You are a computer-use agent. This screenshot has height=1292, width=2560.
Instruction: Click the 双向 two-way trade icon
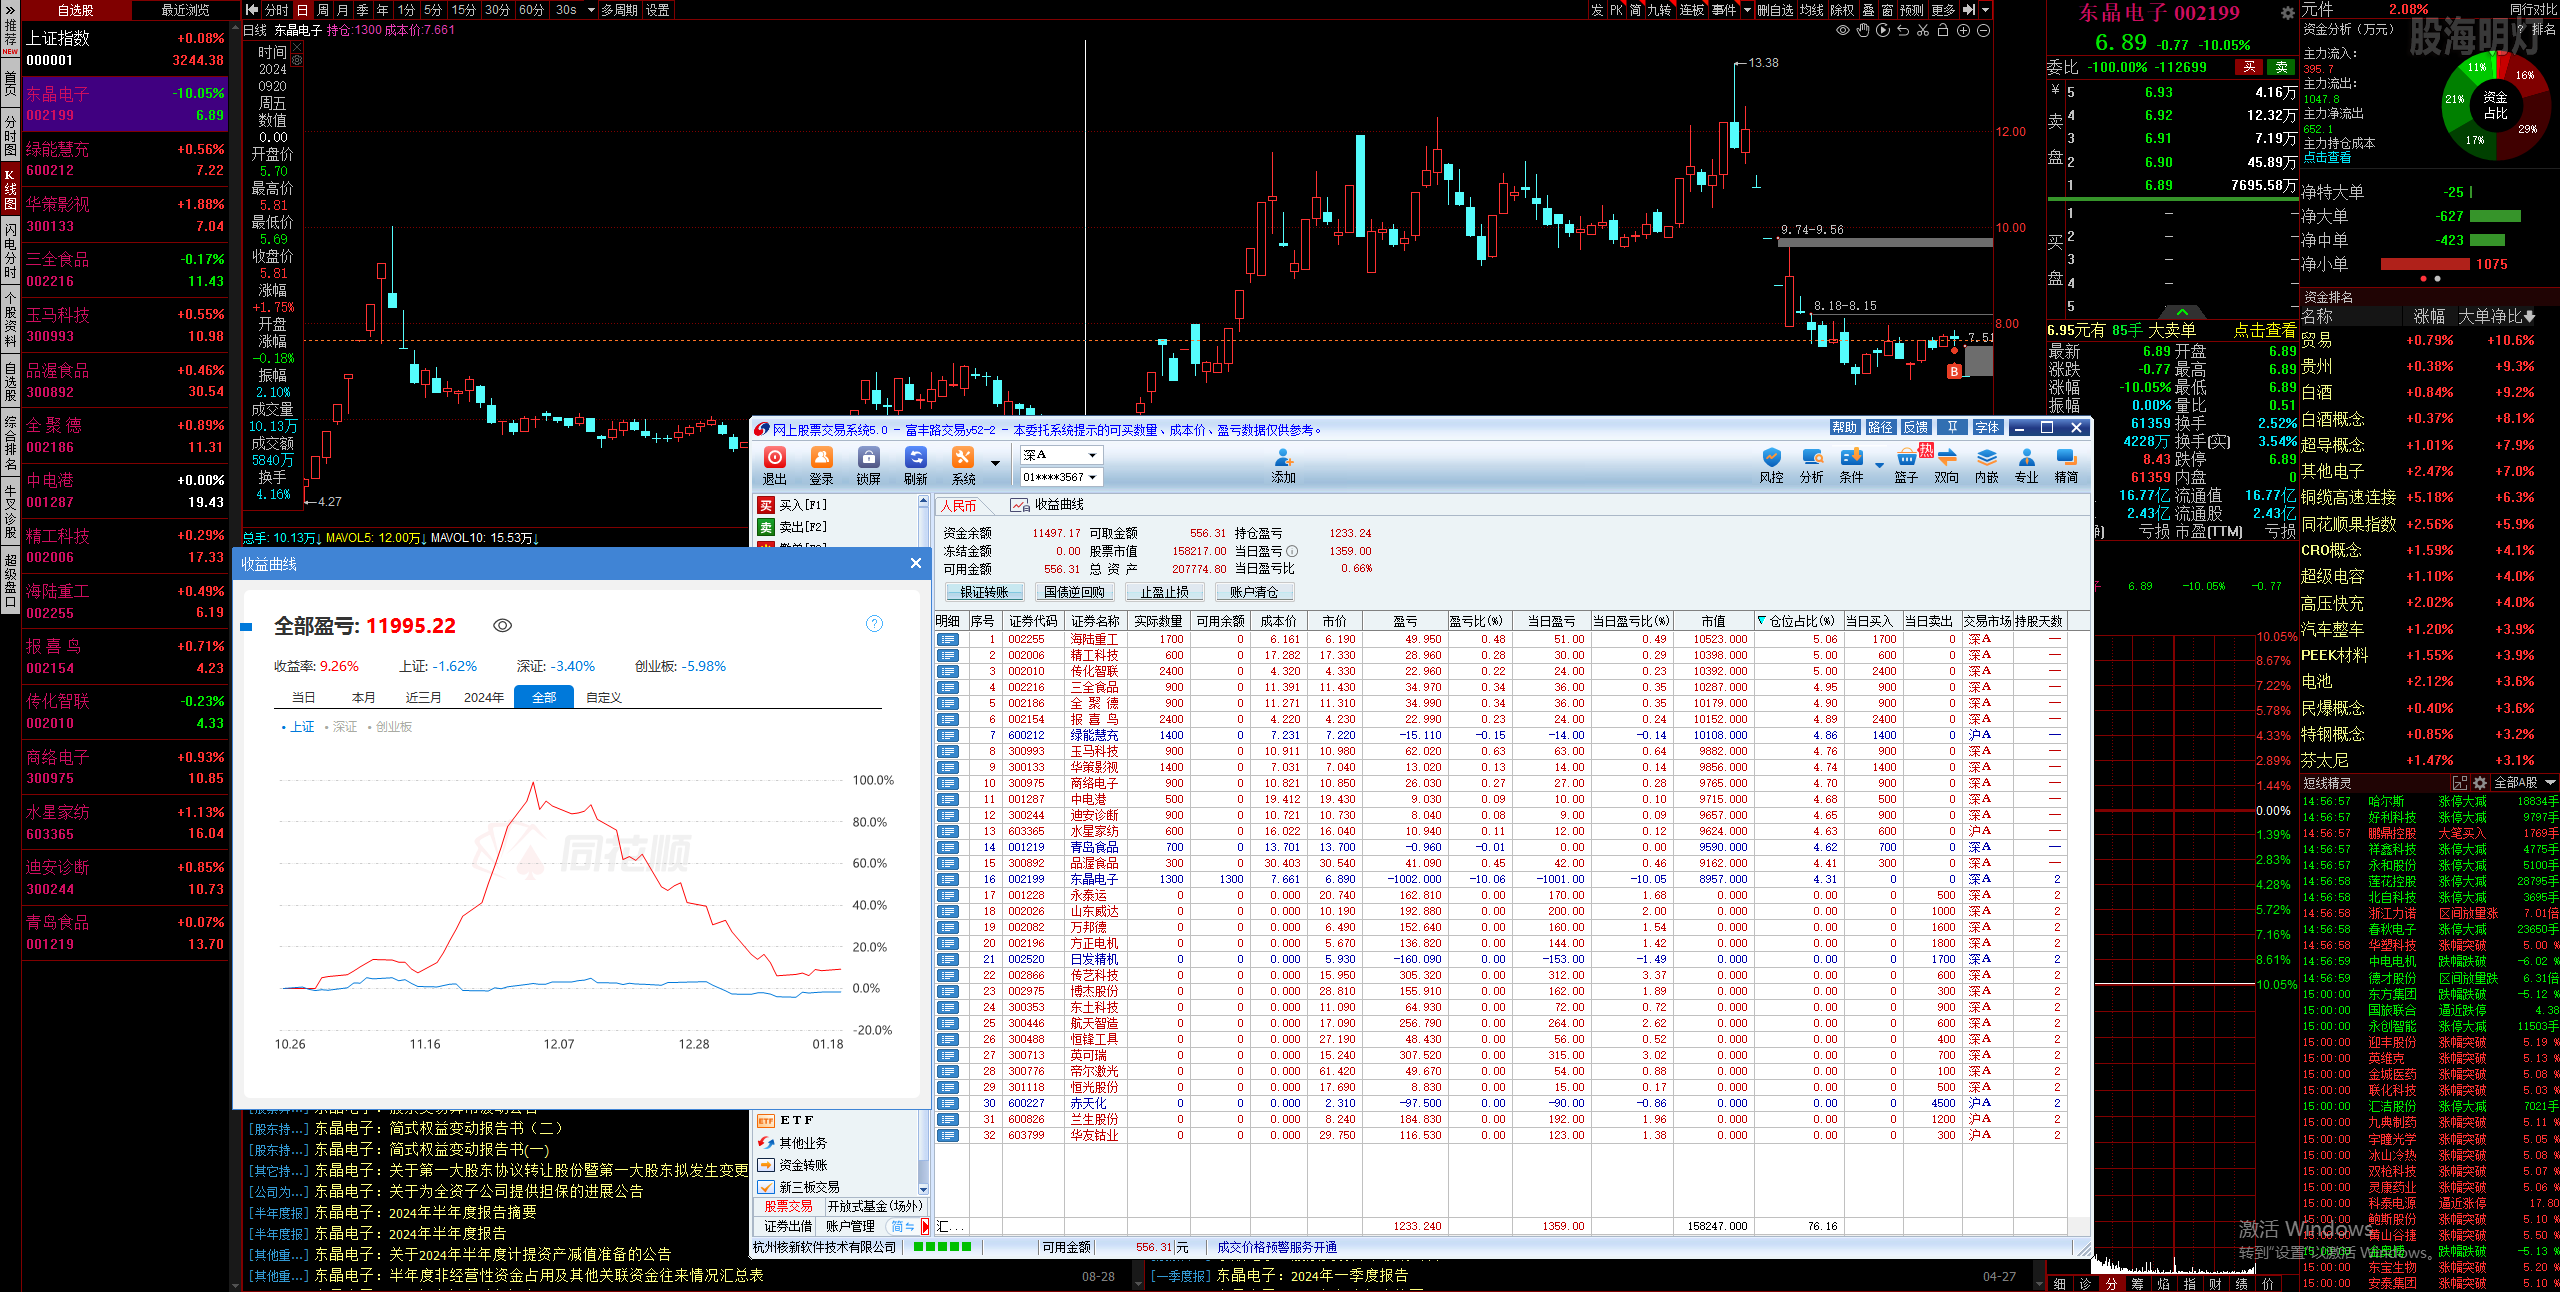(x=1946, y=465)
